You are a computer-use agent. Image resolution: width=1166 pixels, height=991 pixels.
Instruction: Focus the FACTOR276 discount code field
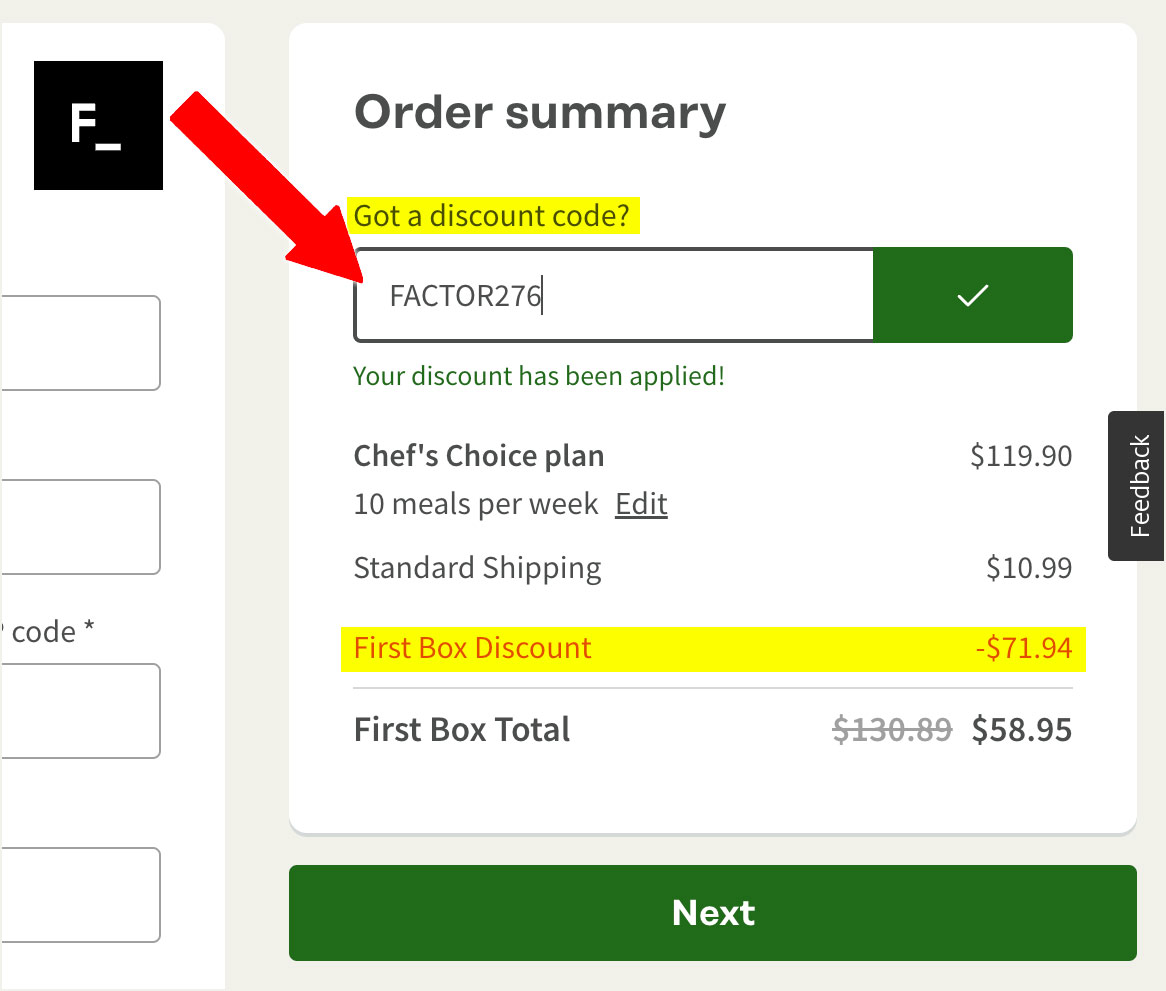[x=613, y=296]
